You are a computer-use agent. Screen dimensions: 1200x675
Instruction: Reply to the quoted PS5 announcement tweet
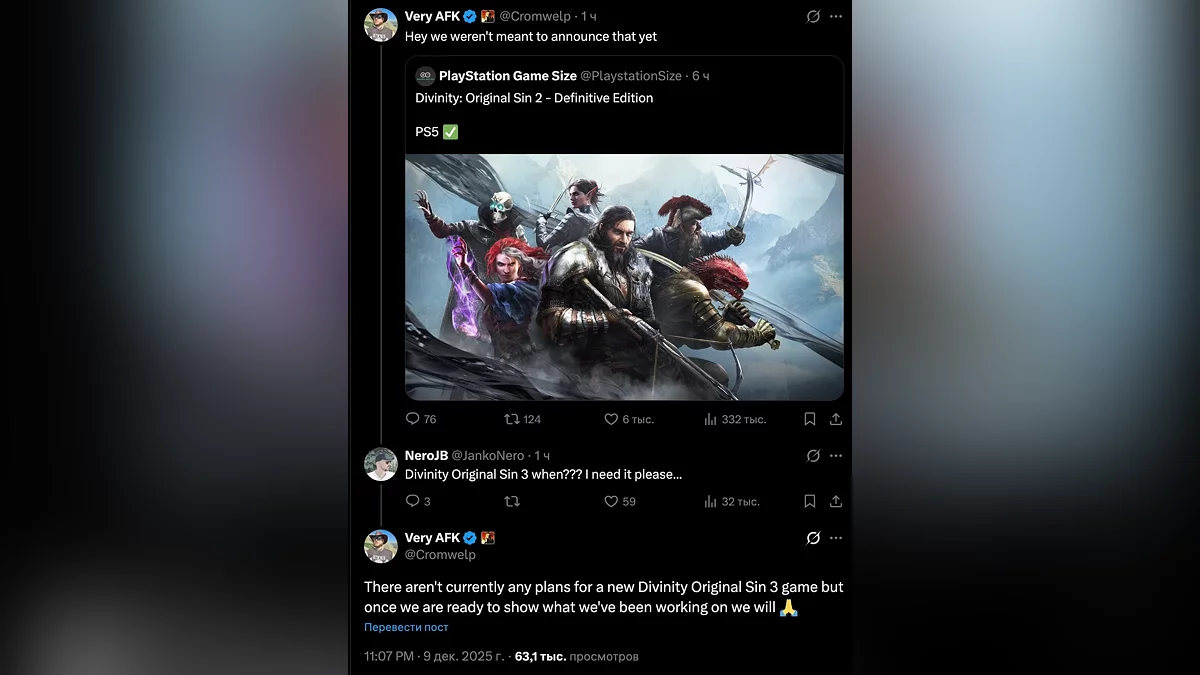[x=413, y=419]
